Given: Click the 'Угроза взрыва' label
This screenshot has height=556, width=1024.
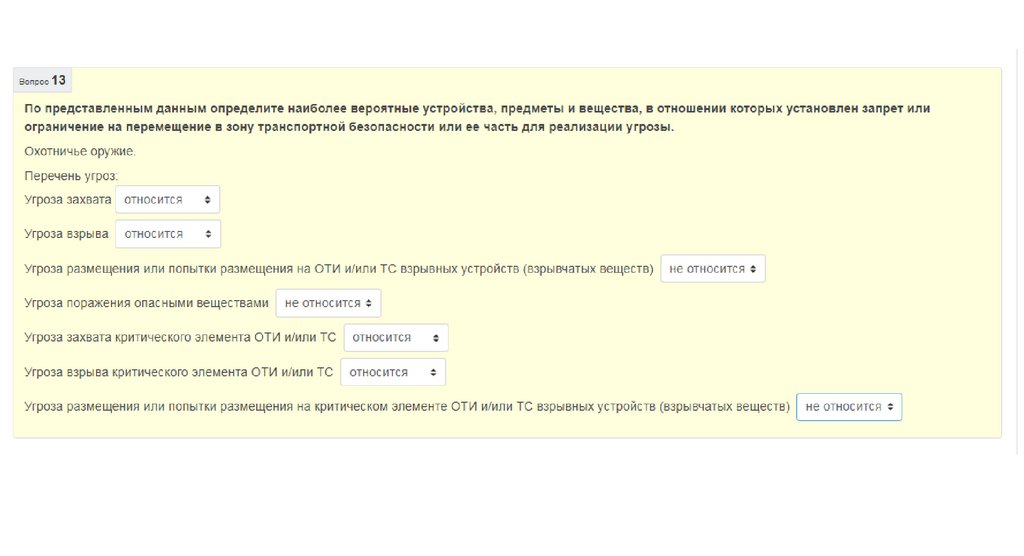Looking at the screenshot, I should 66,234.
